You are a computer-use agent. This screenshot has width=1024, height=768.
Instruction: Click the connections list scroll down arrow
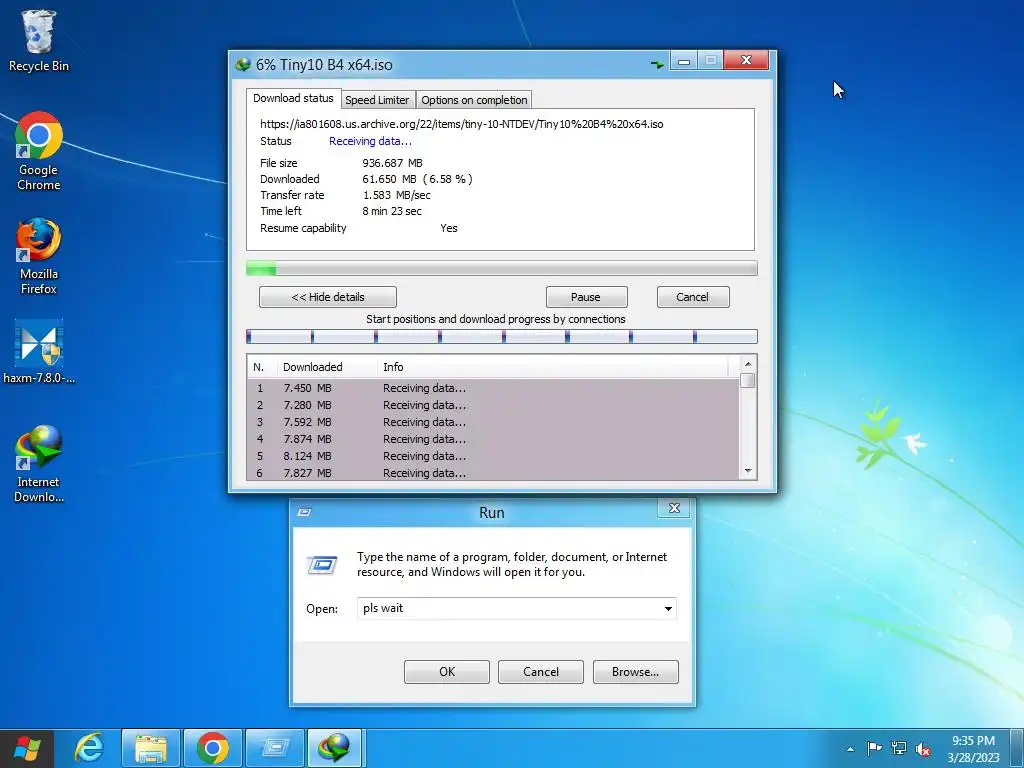(x=748, y=471)
